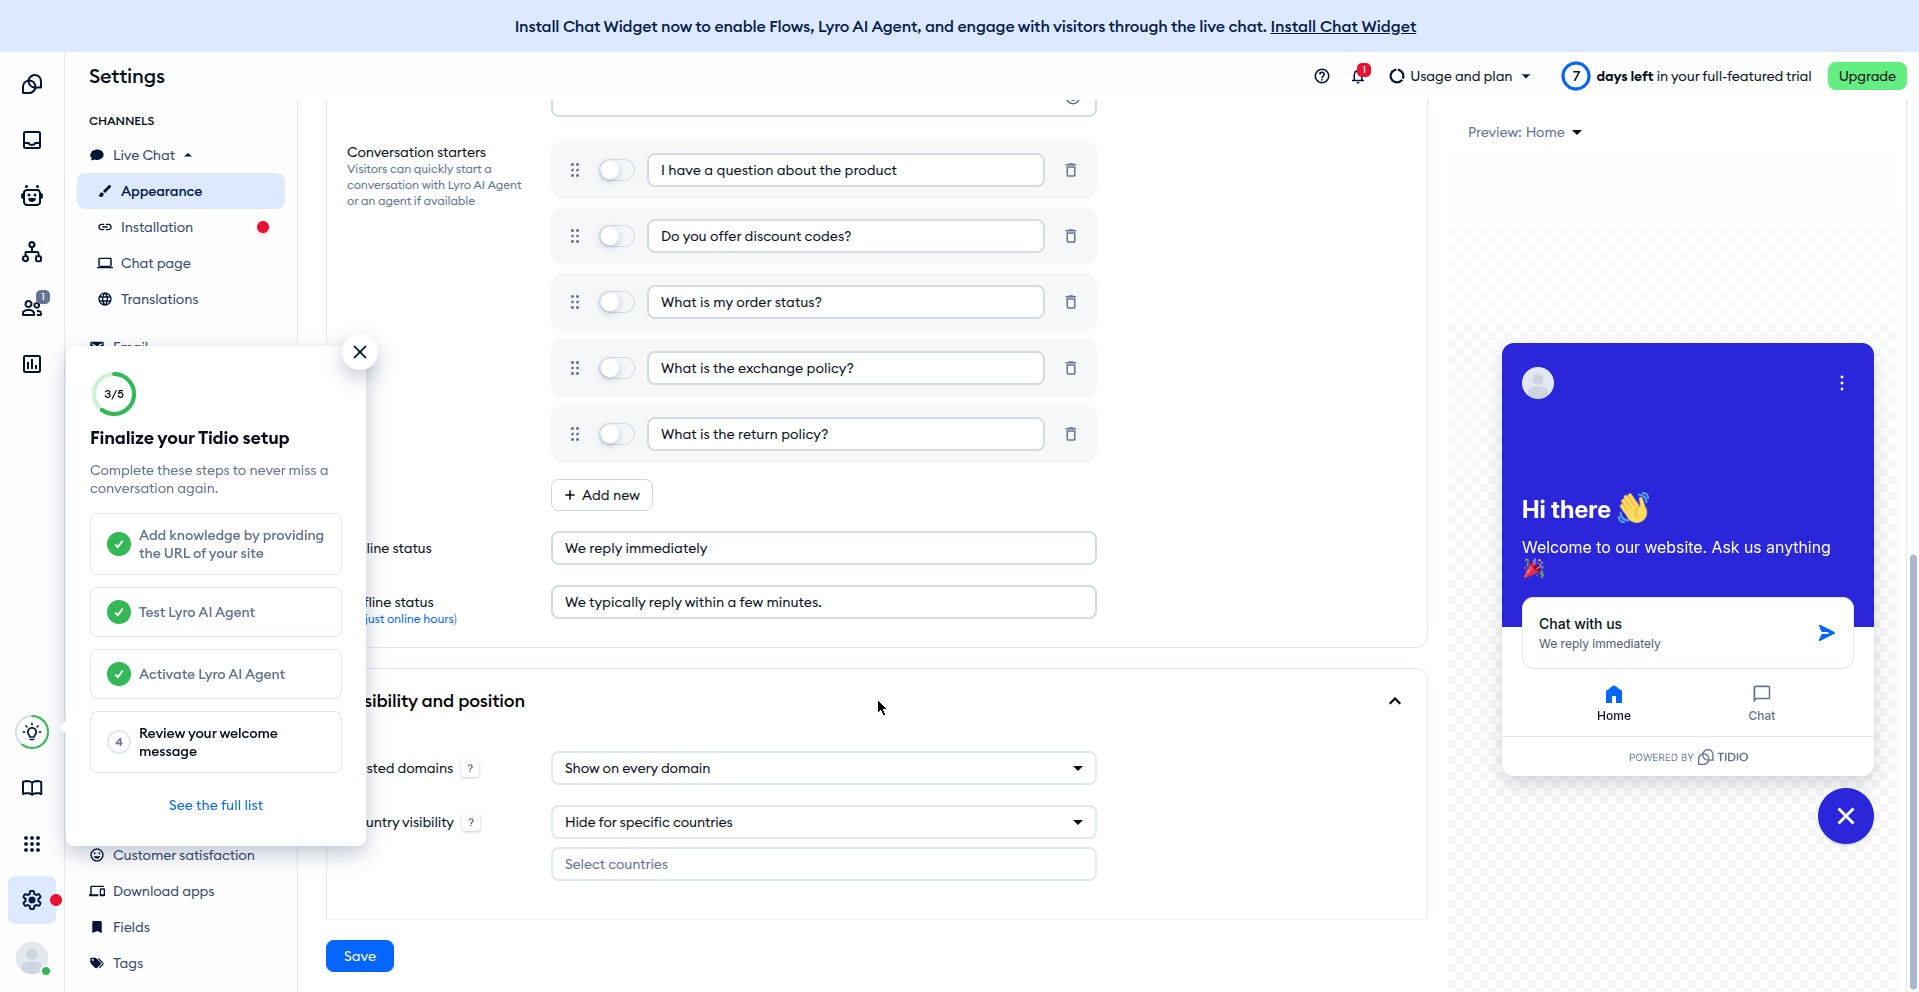Enable the 'Do you offer discount codes?' starter
The width and height of the screenshot is (1919, 992).
617,236
